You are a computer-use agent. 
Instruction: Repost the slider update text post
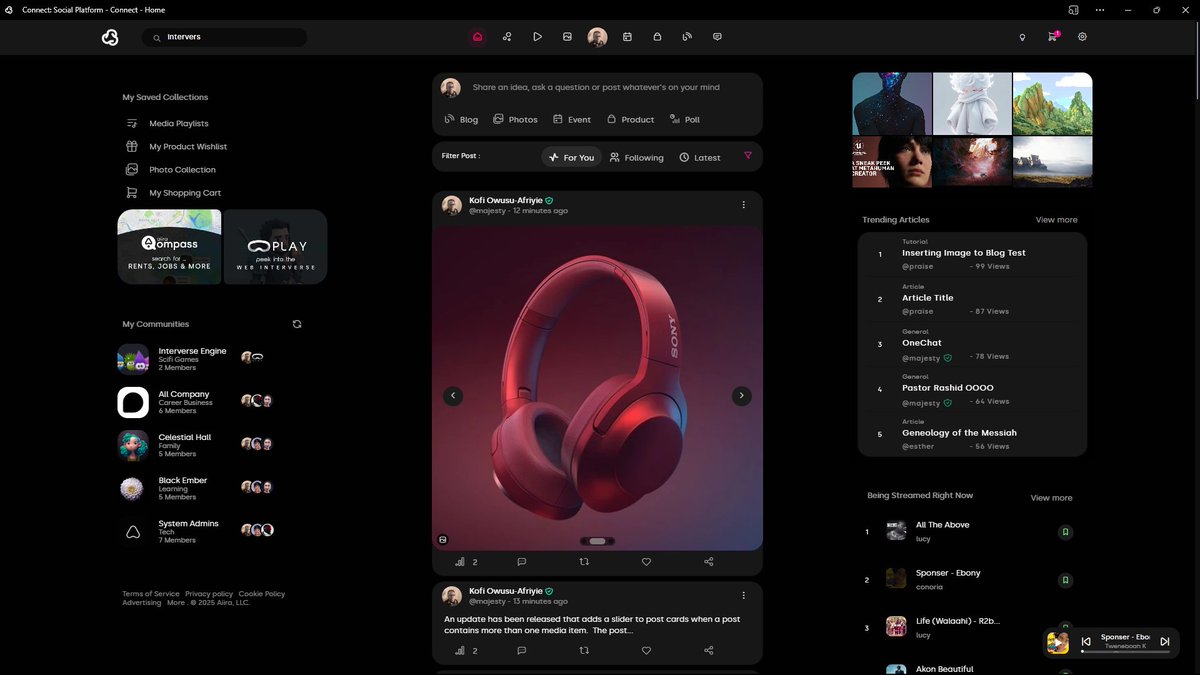click(x=584, y=650)
